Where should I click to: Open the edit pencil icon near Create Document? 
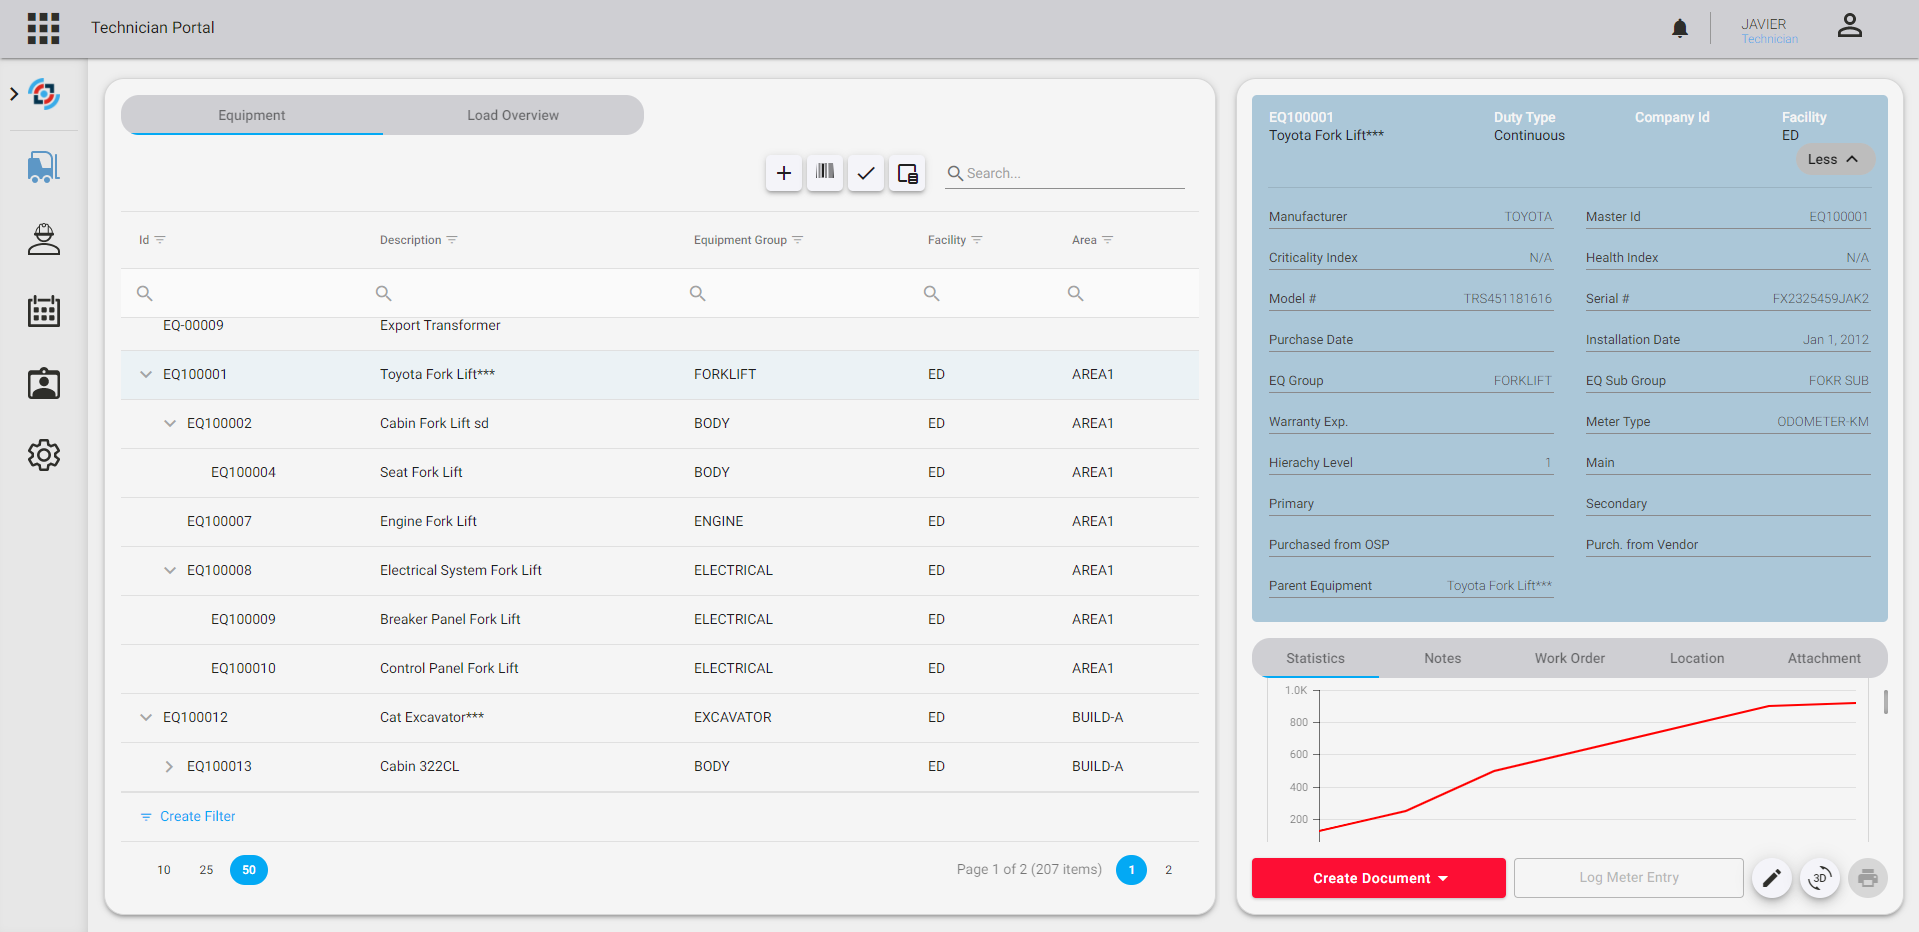pyautogui.click(x=1771, y=878)
